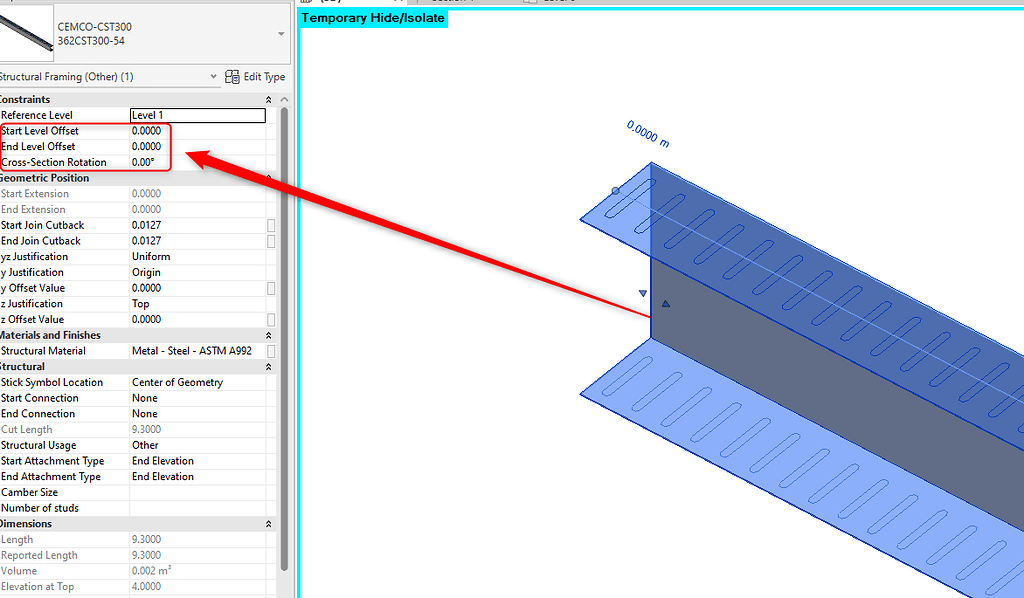Click the Edit Type icon
Screen dimensions: 1024x598
click(x=230, y=76)
